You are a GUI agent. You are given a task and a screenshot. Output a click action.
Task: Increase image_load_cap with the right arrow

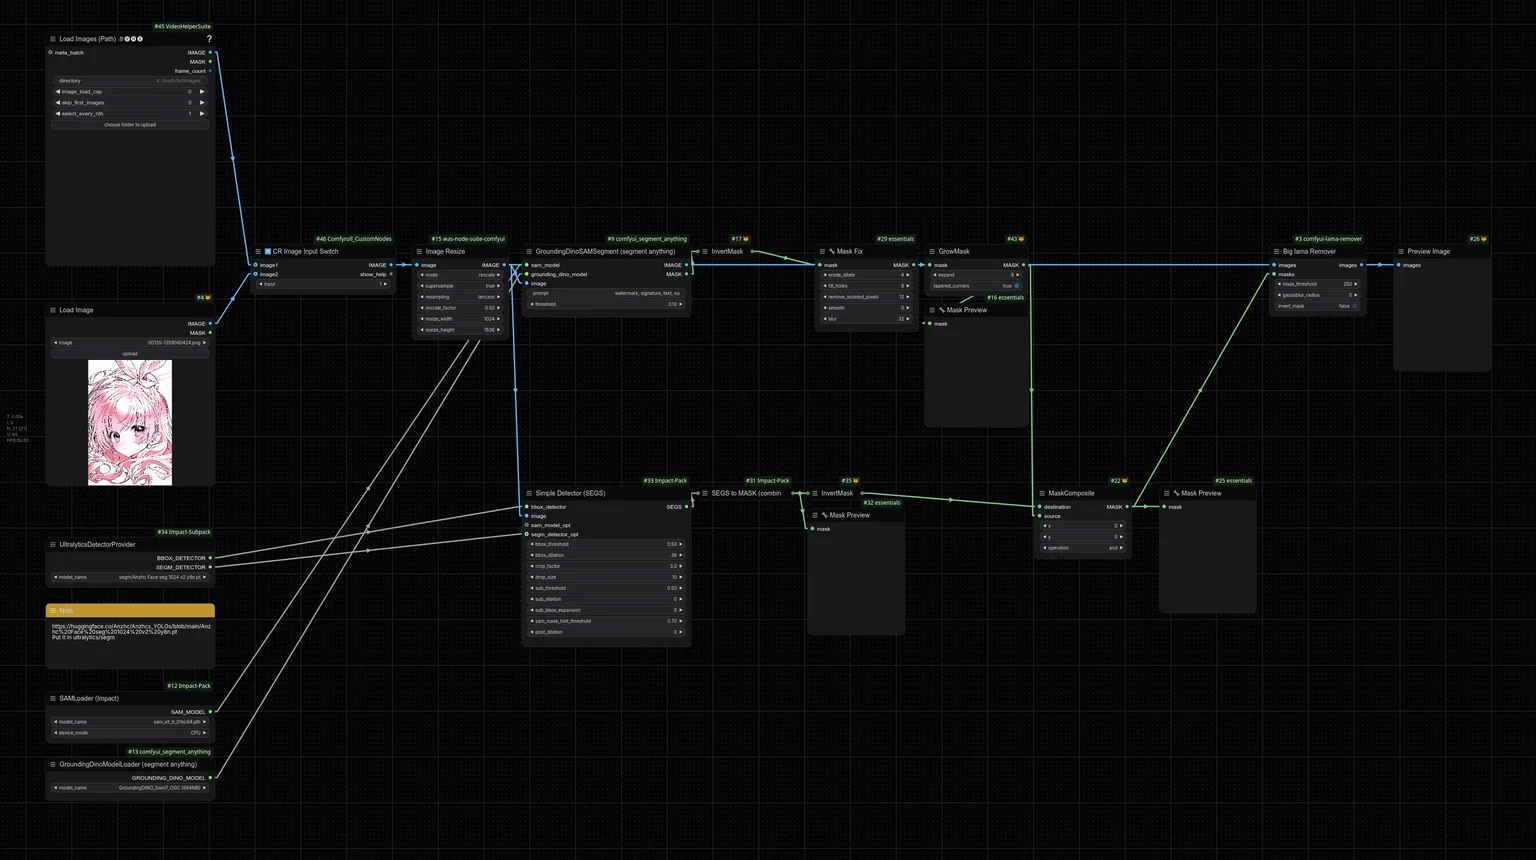pos(202,92)
